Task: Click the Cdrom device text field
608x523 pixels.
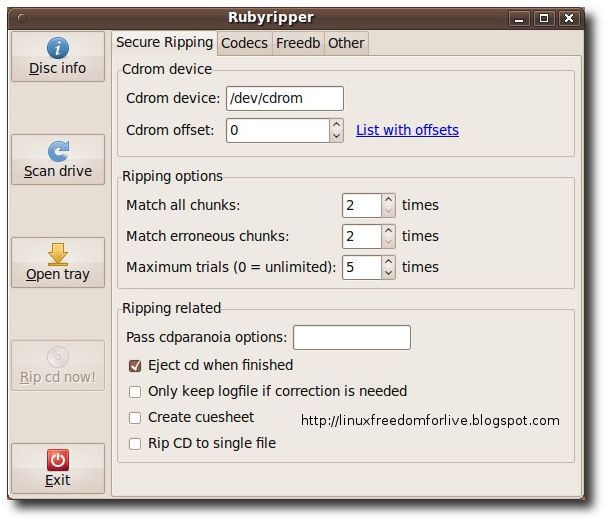Action: pos(285,98)
